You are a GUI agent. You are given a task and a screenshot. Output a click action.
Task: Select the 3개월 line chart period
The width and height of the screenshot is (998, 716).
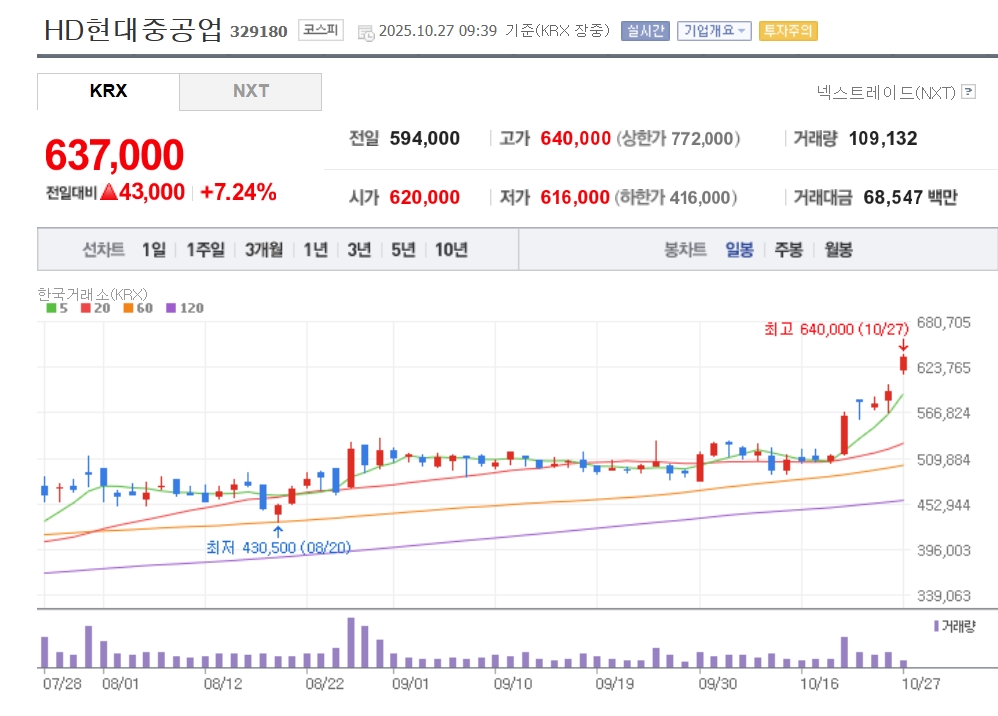click(x=264, y=249)
